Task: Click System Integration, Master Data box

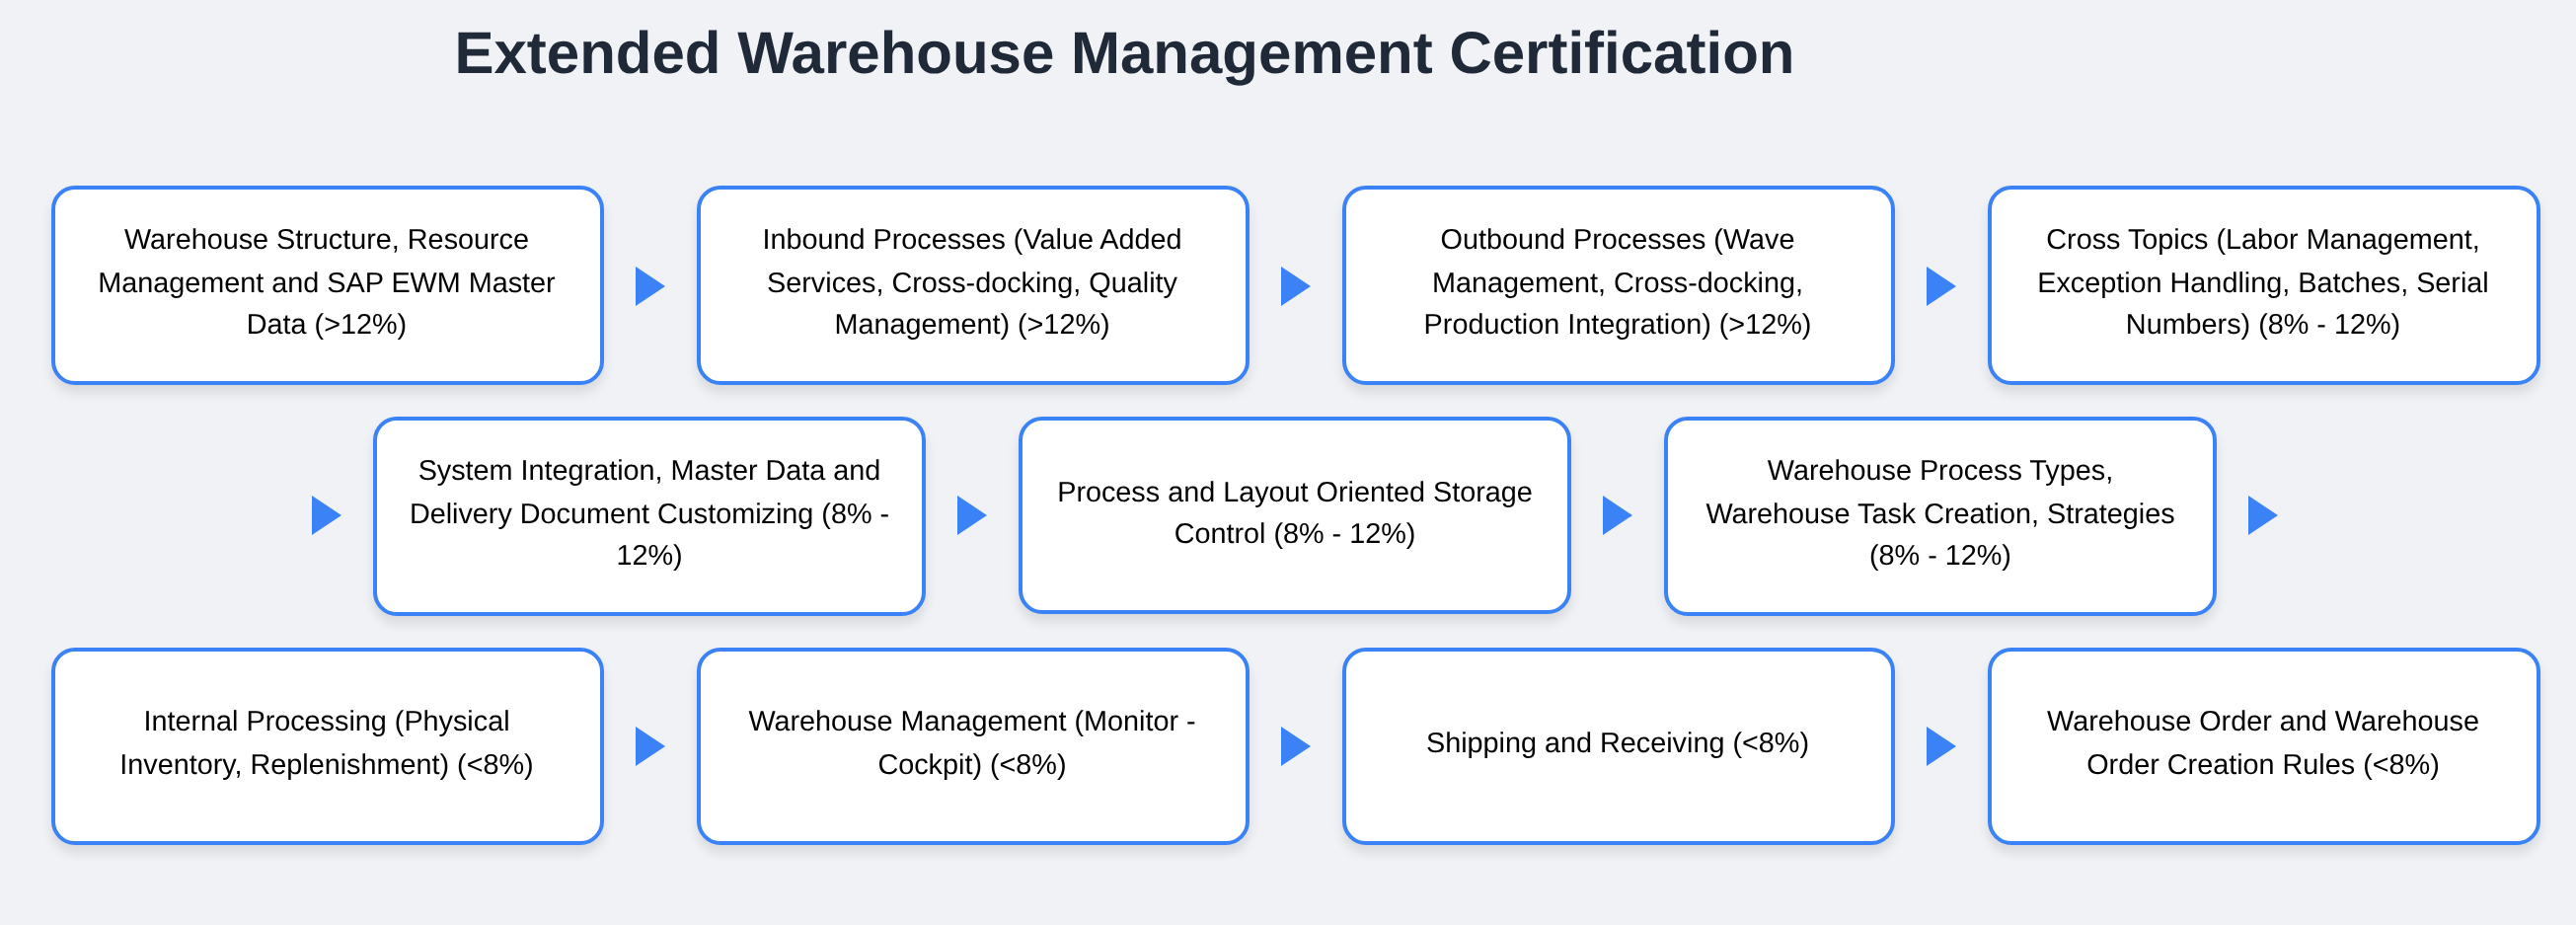Action: 649,515
